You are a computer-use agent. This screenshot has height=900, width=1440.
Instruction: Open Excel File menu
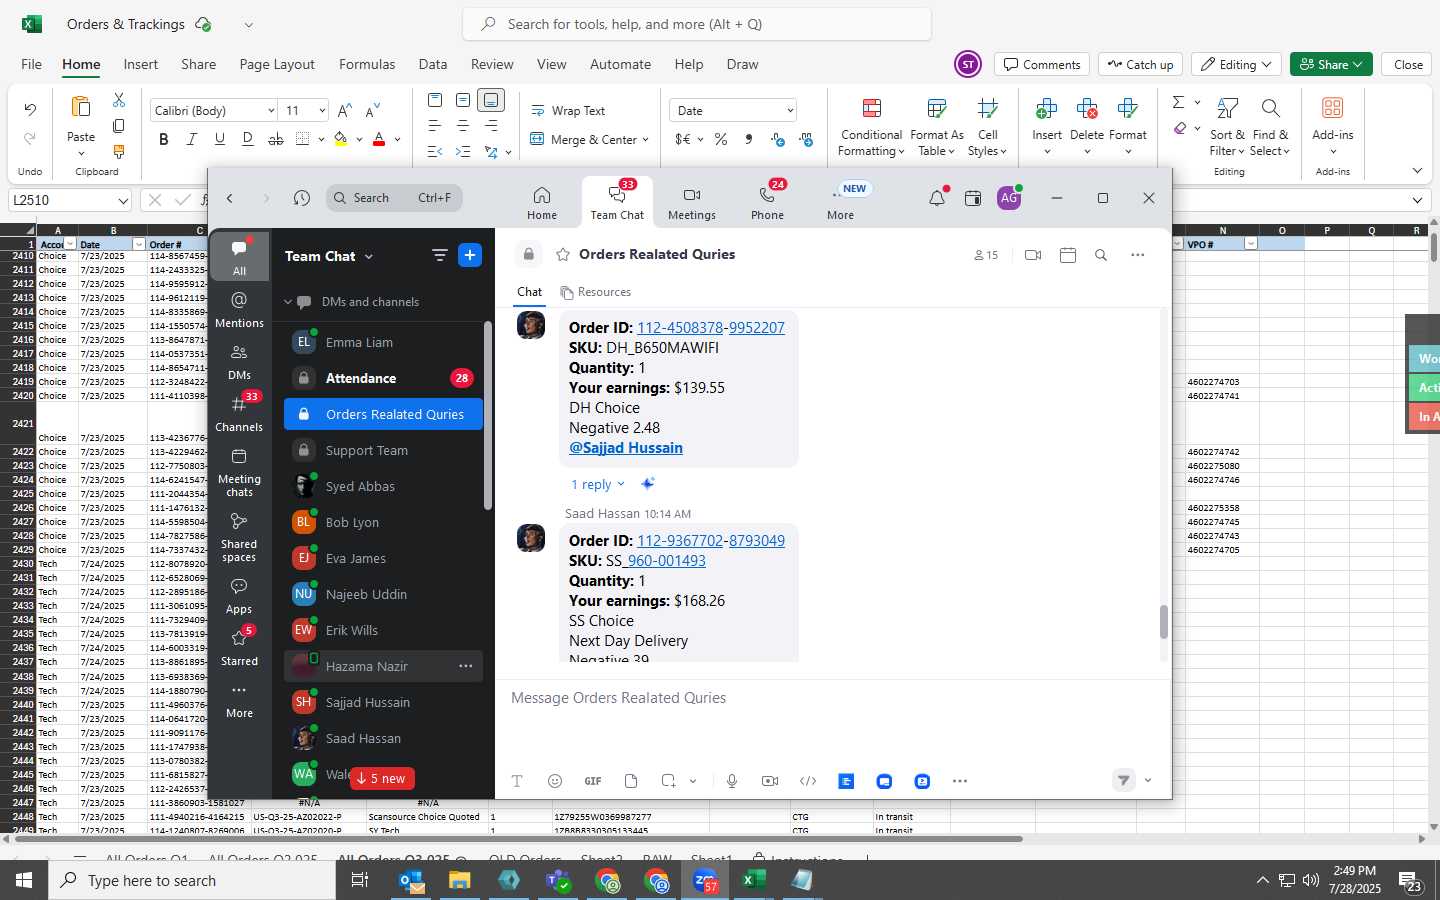[x=31, y=64]
